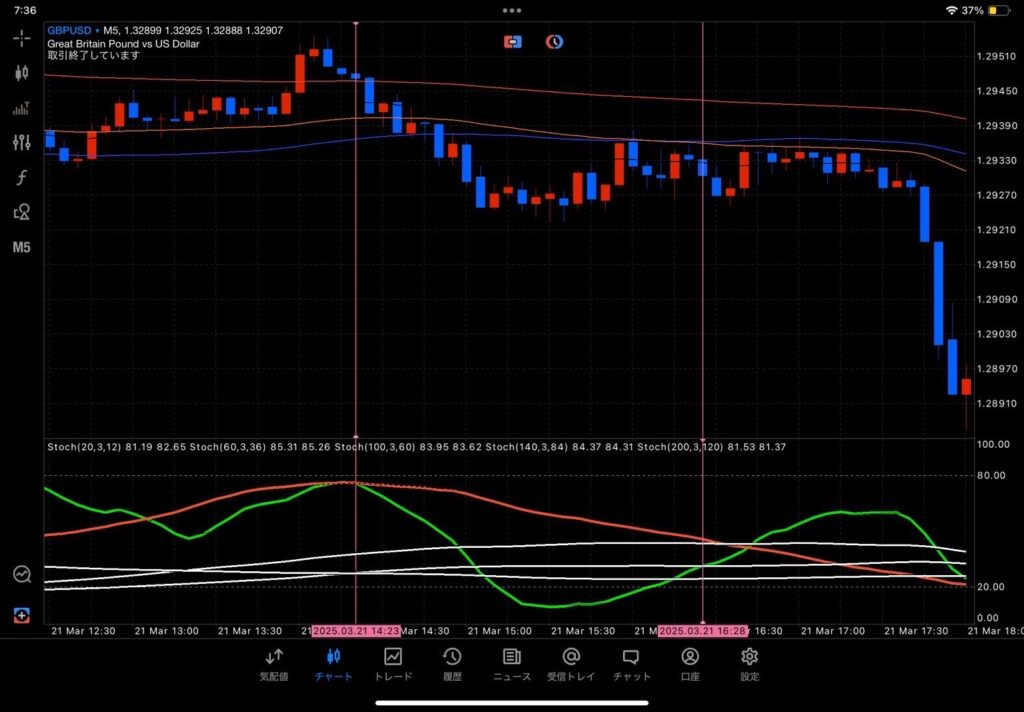Open chart type candlestick icon
1024x712 pixels.
tap(22, 73)
